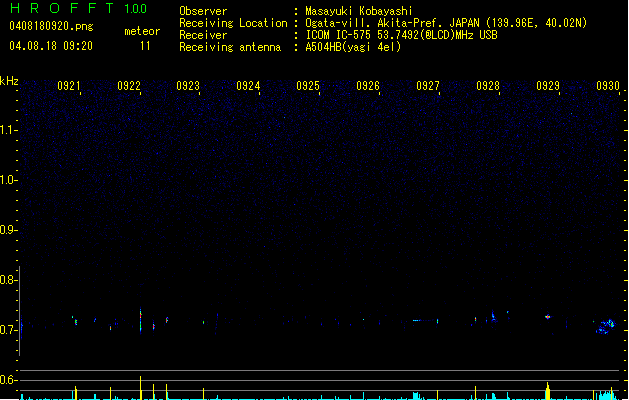Select the file name 0408180920.png

click(51, 26)
